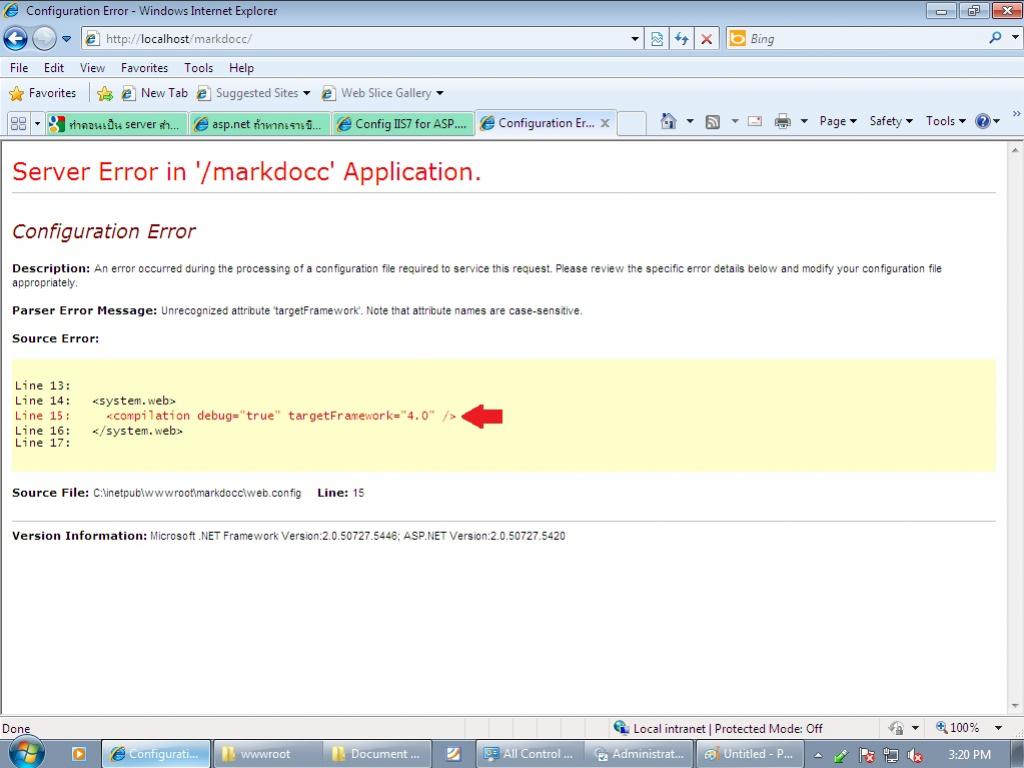Screen dimensions: 1024x768
Task: Open wwwroot folder from the taskbar
Action: [266, 754]
